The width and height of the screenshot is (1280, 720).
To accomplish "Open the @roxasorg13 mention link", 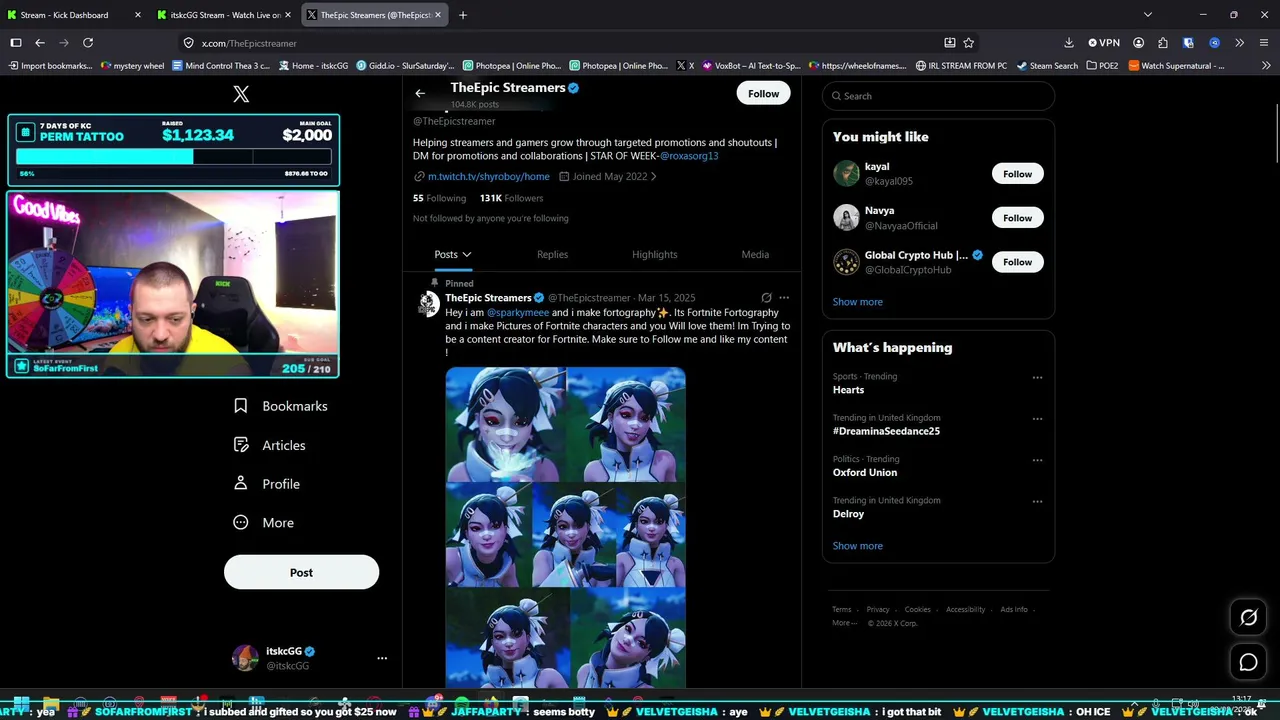I will (689, 156).
